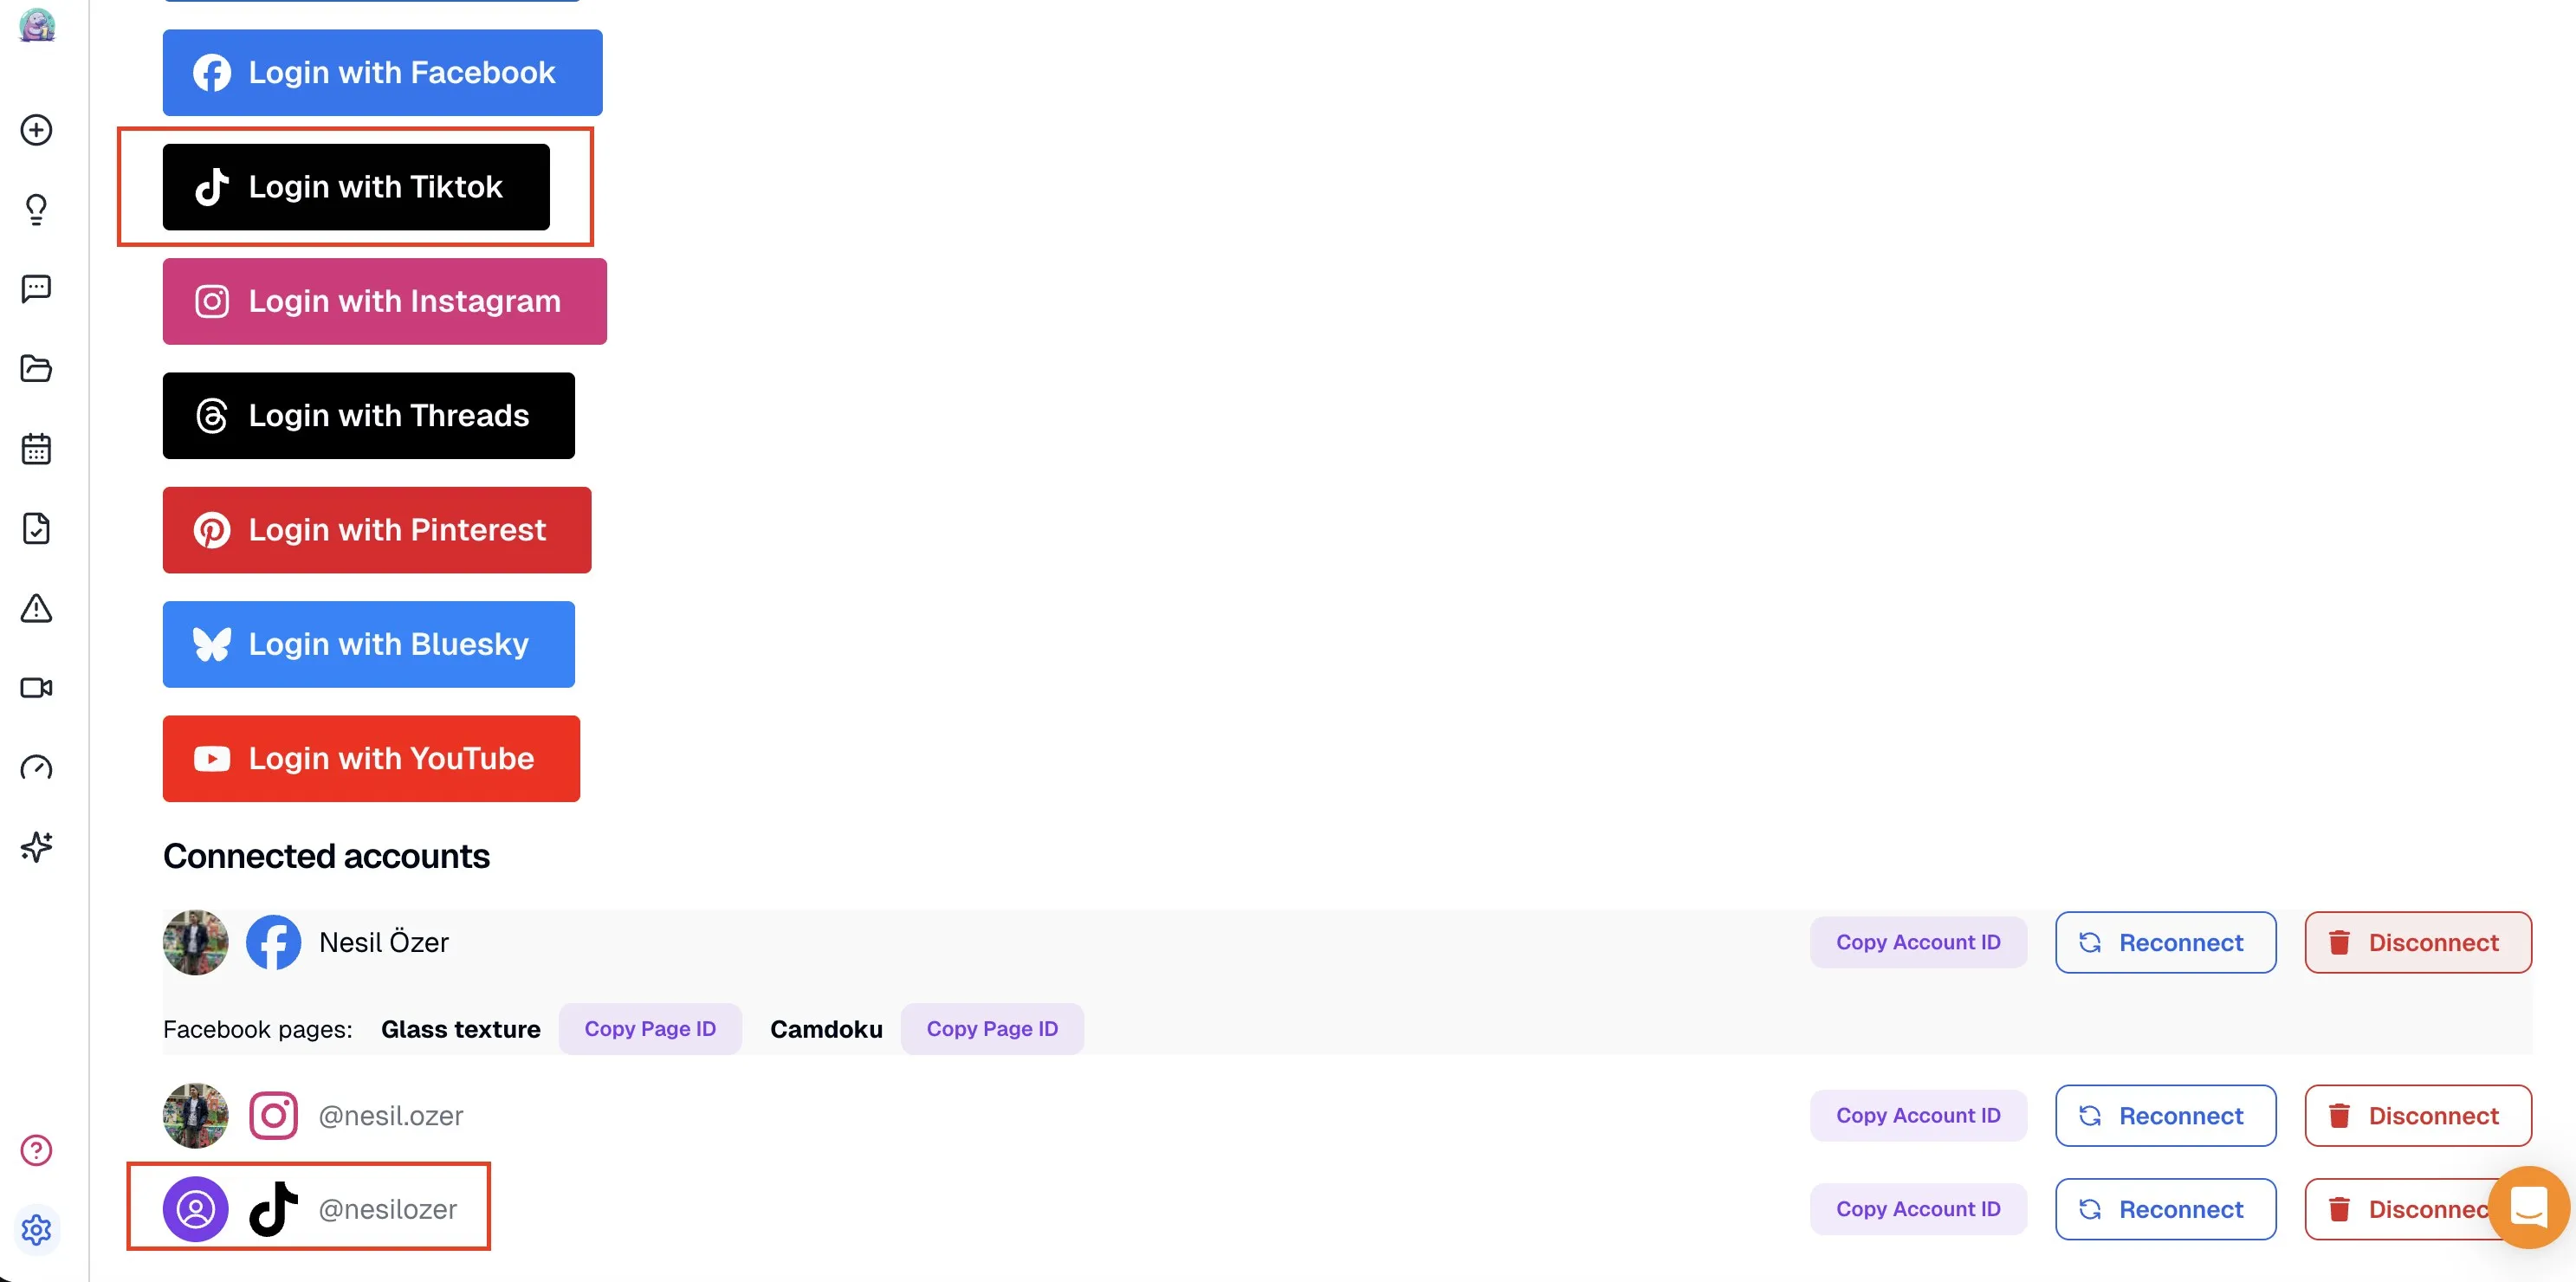2576x1282 pixels.
Task: Open the folder icon in sidebar
Action: 37,368
